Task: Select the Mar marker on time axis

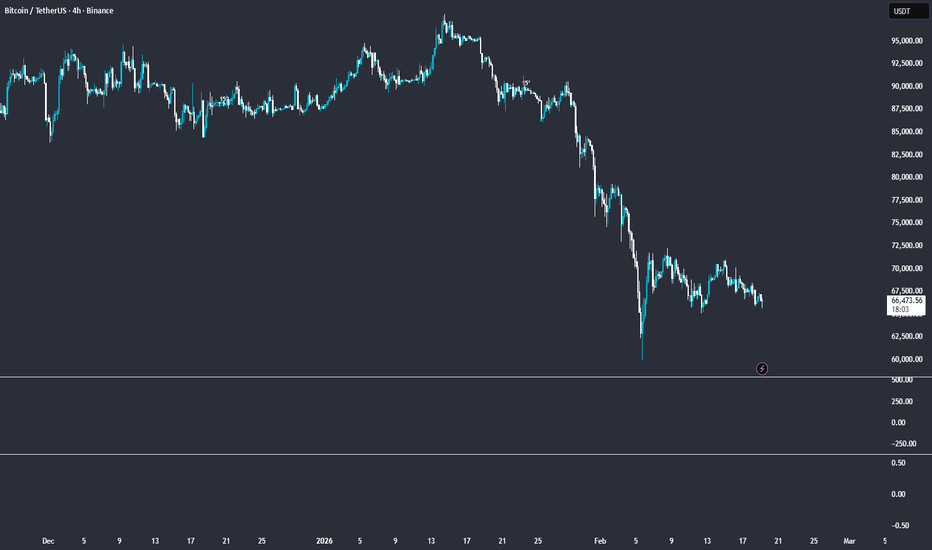Action: tap(849, 540)
